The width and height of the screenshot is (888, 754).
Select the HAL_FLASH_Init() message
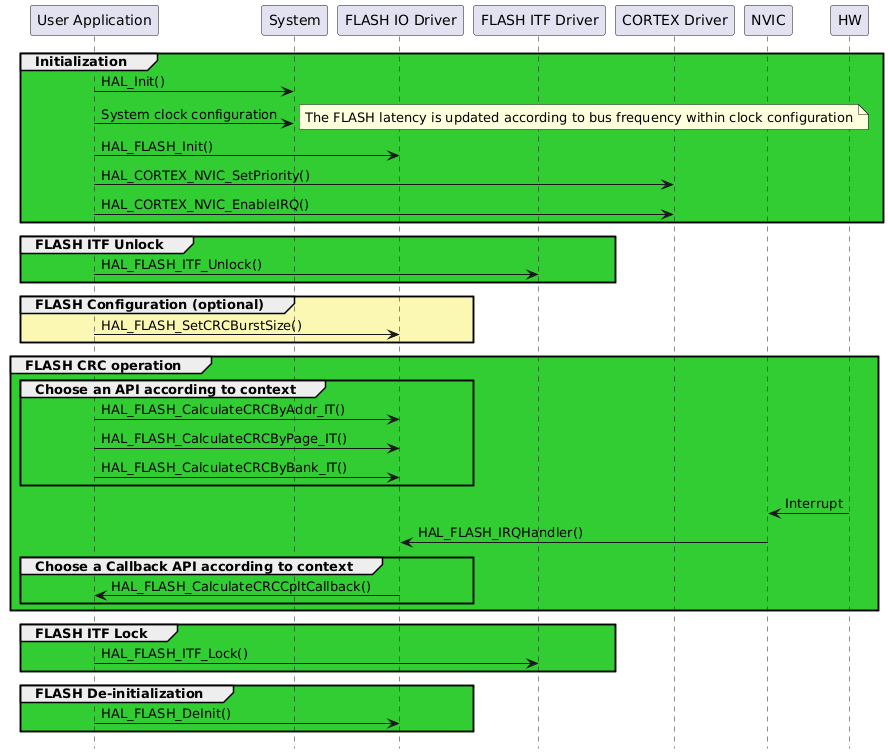(x=157, y=147)
